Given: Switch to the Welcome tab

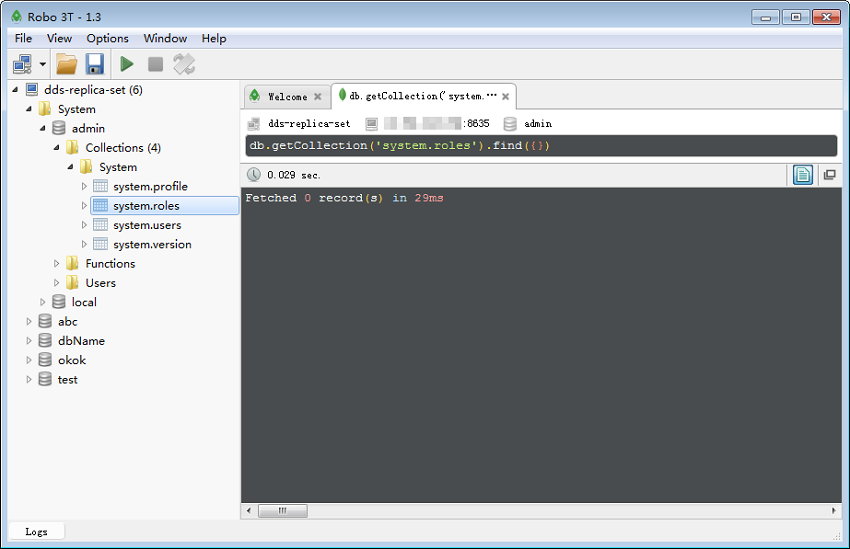Looking at the screenshot, I should pos(287,97).
